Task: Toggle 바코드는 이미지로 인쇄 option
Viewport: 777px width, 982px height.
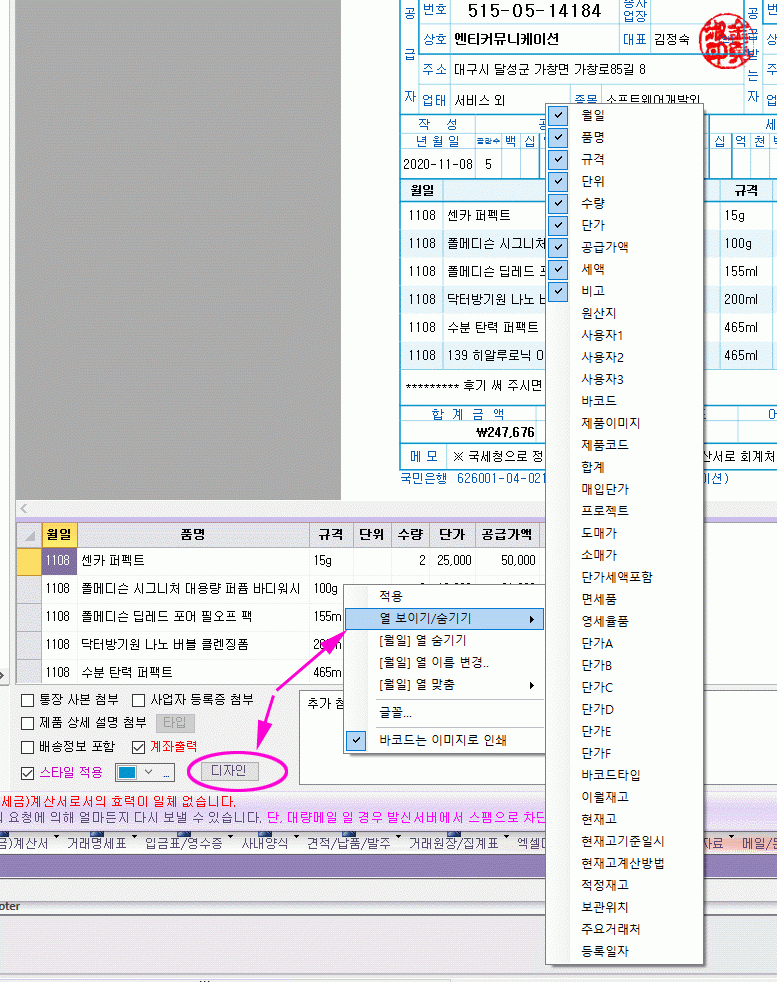Action: 445,740
